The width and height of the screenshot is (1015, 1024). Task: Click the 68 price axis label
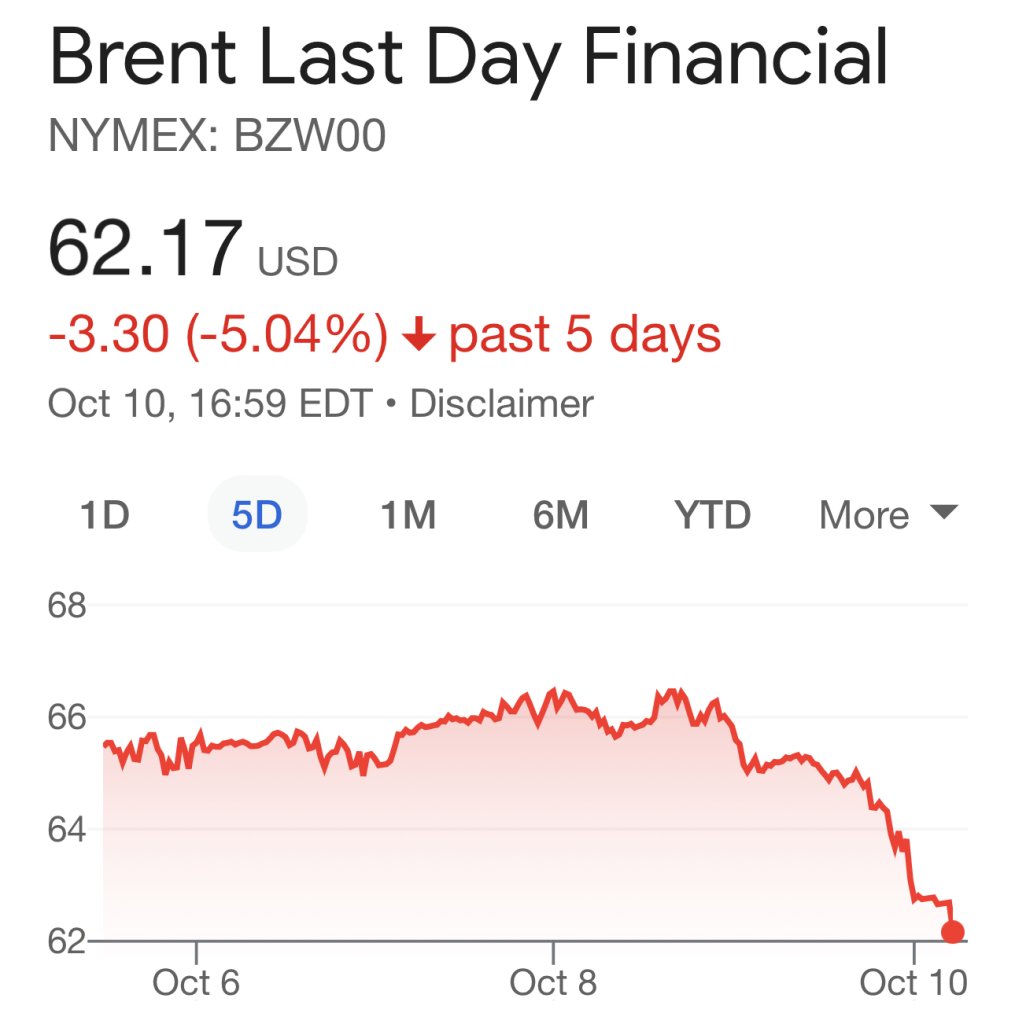(x=68, y=606)
